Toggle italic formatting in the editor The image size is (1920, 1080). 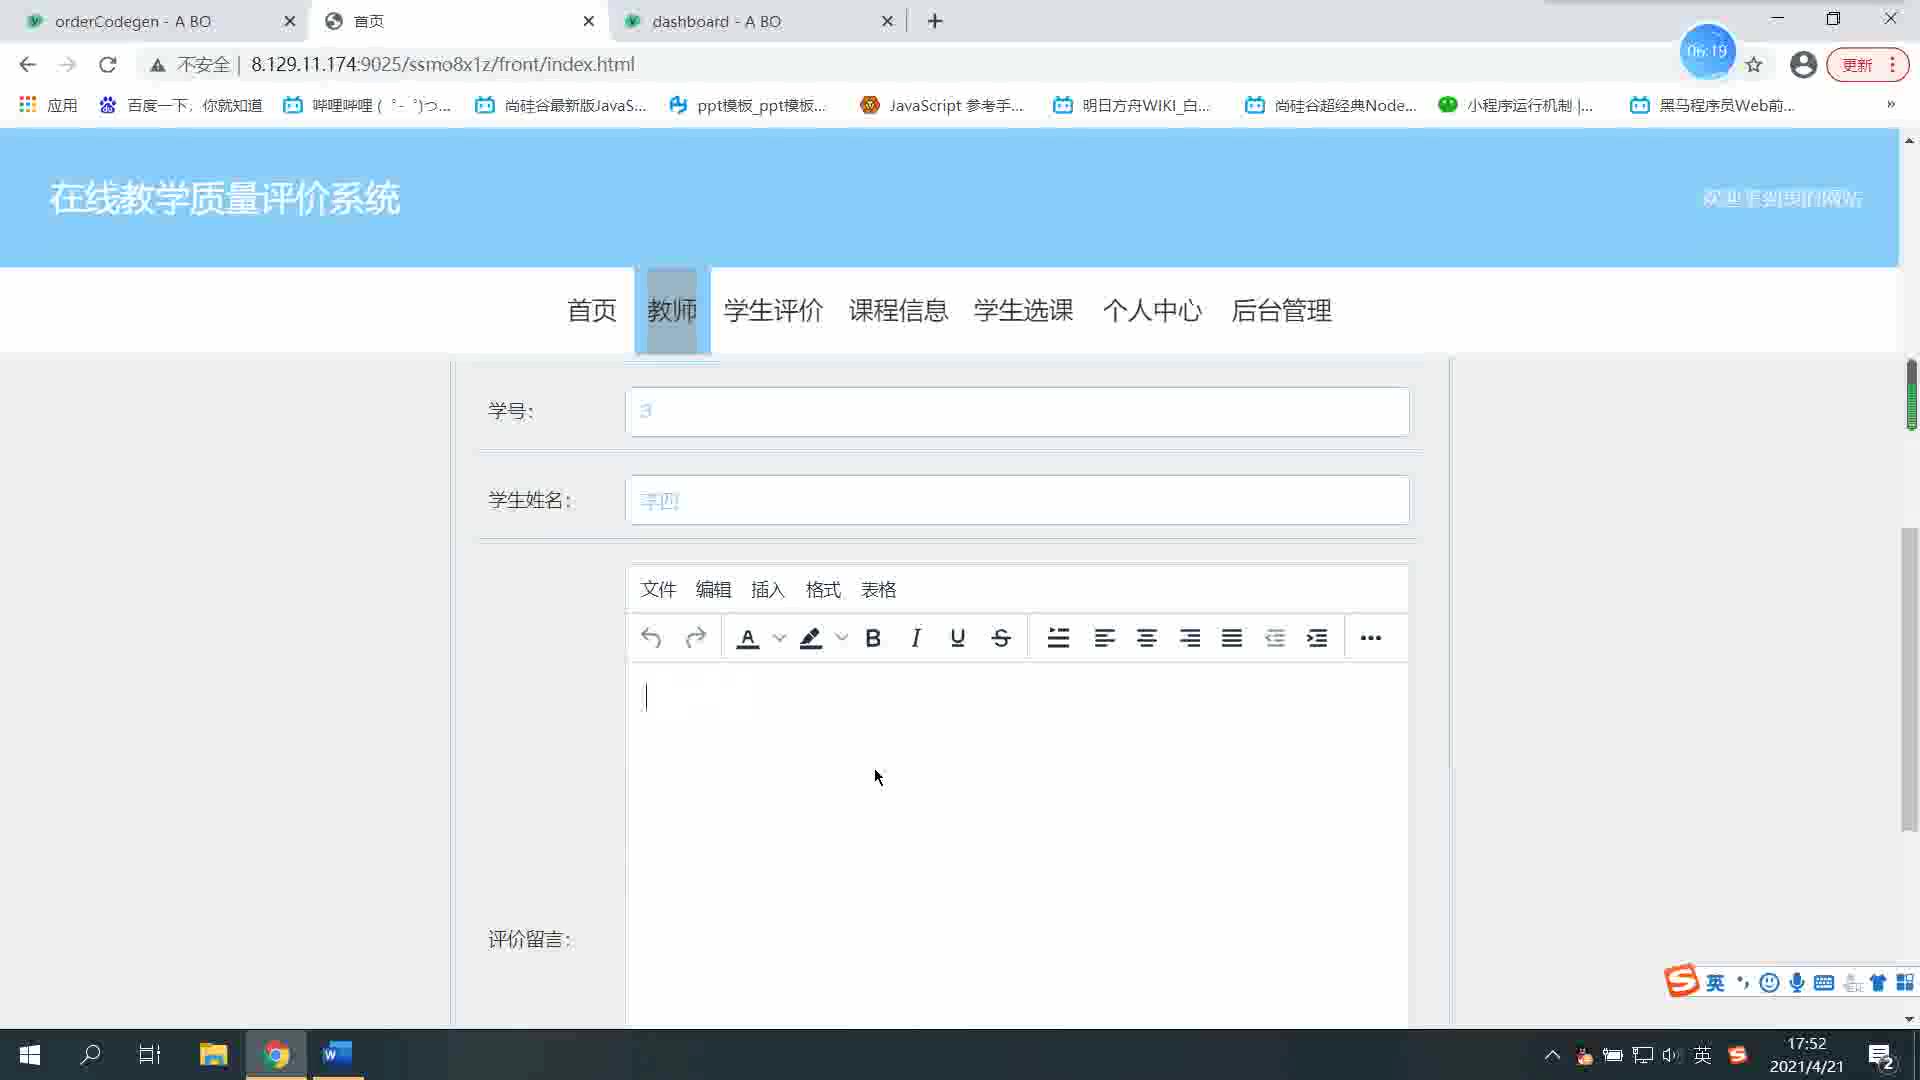click(915, 638)
